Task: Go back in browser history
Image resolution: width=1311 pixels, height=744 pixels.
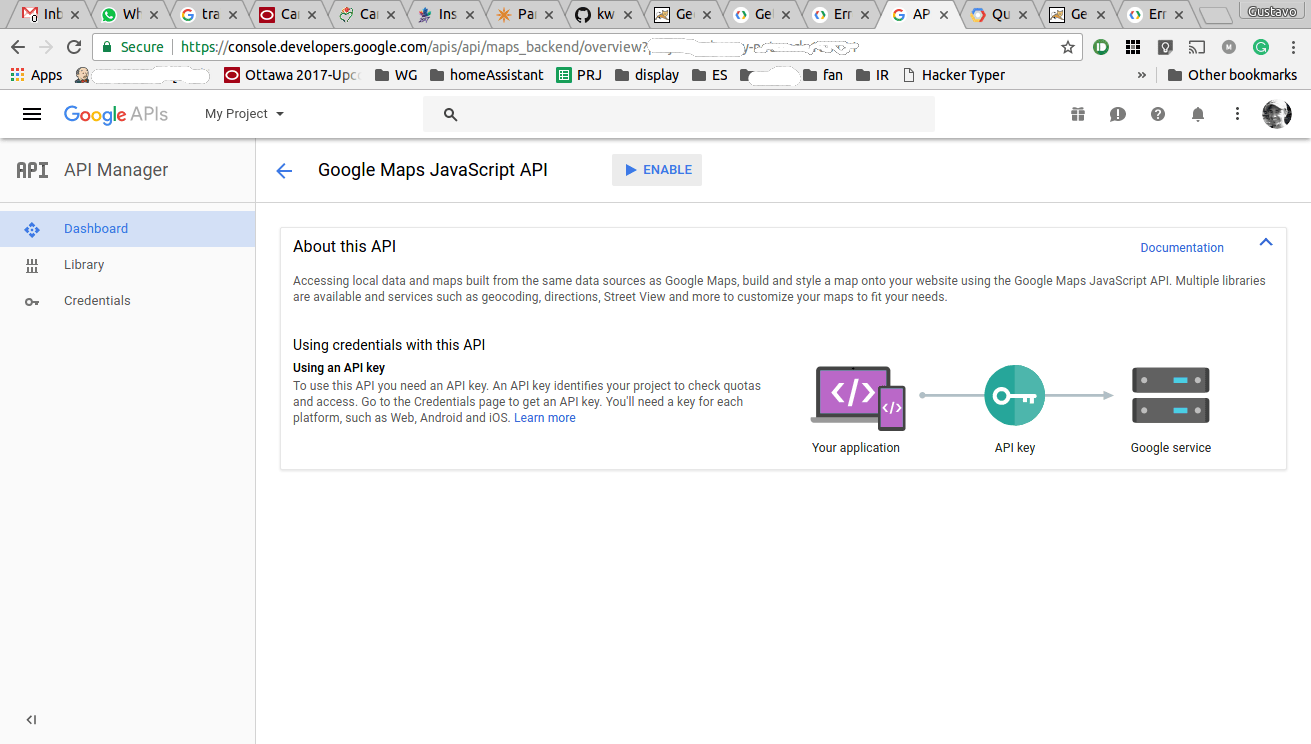Action: 18,47
